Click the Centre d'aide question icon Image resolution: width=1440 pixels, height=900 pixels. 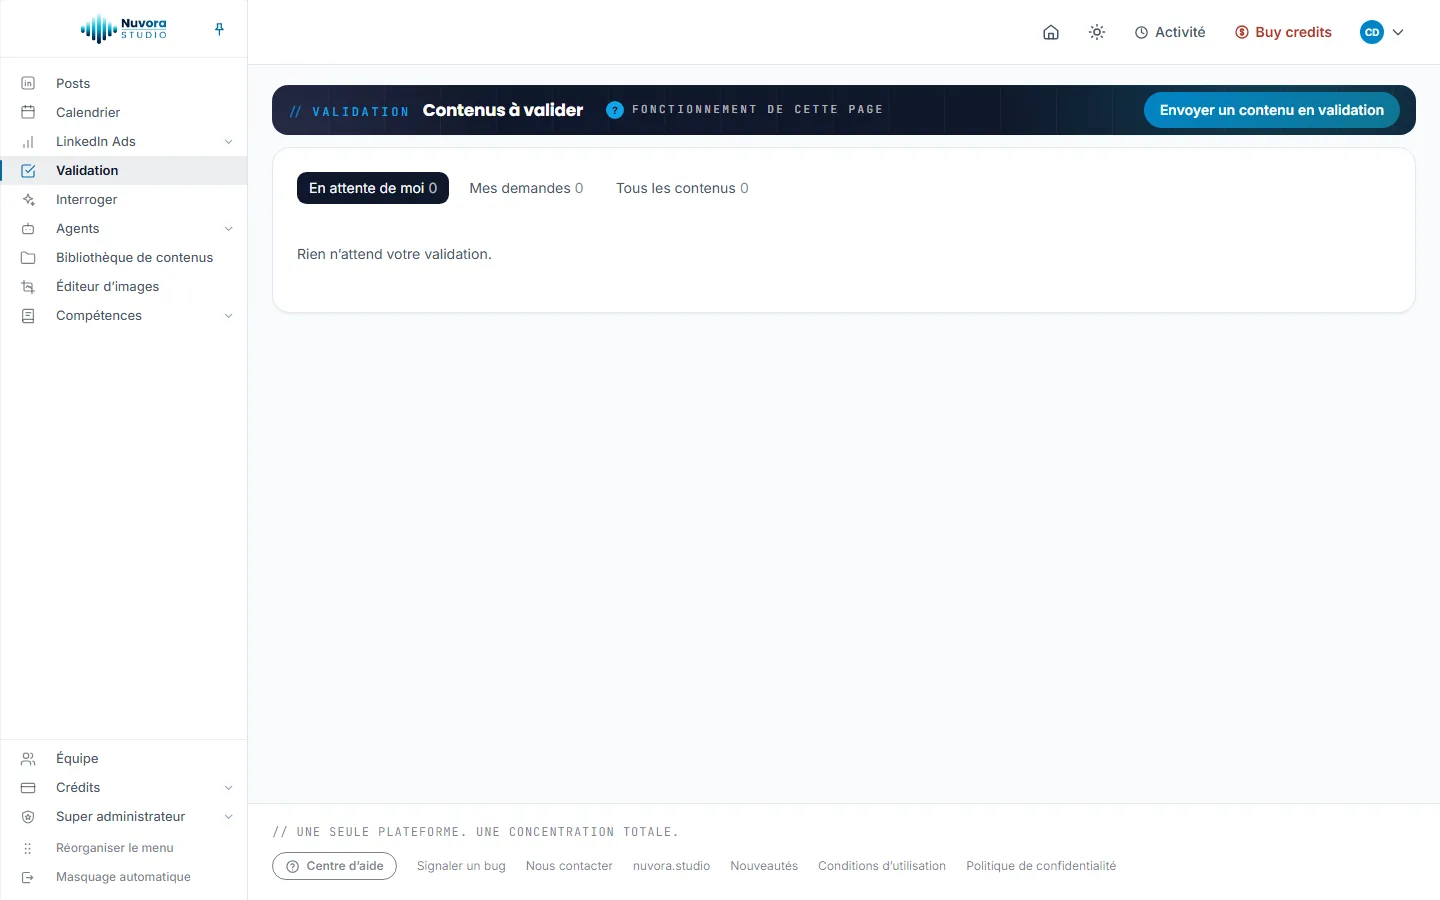293,866
